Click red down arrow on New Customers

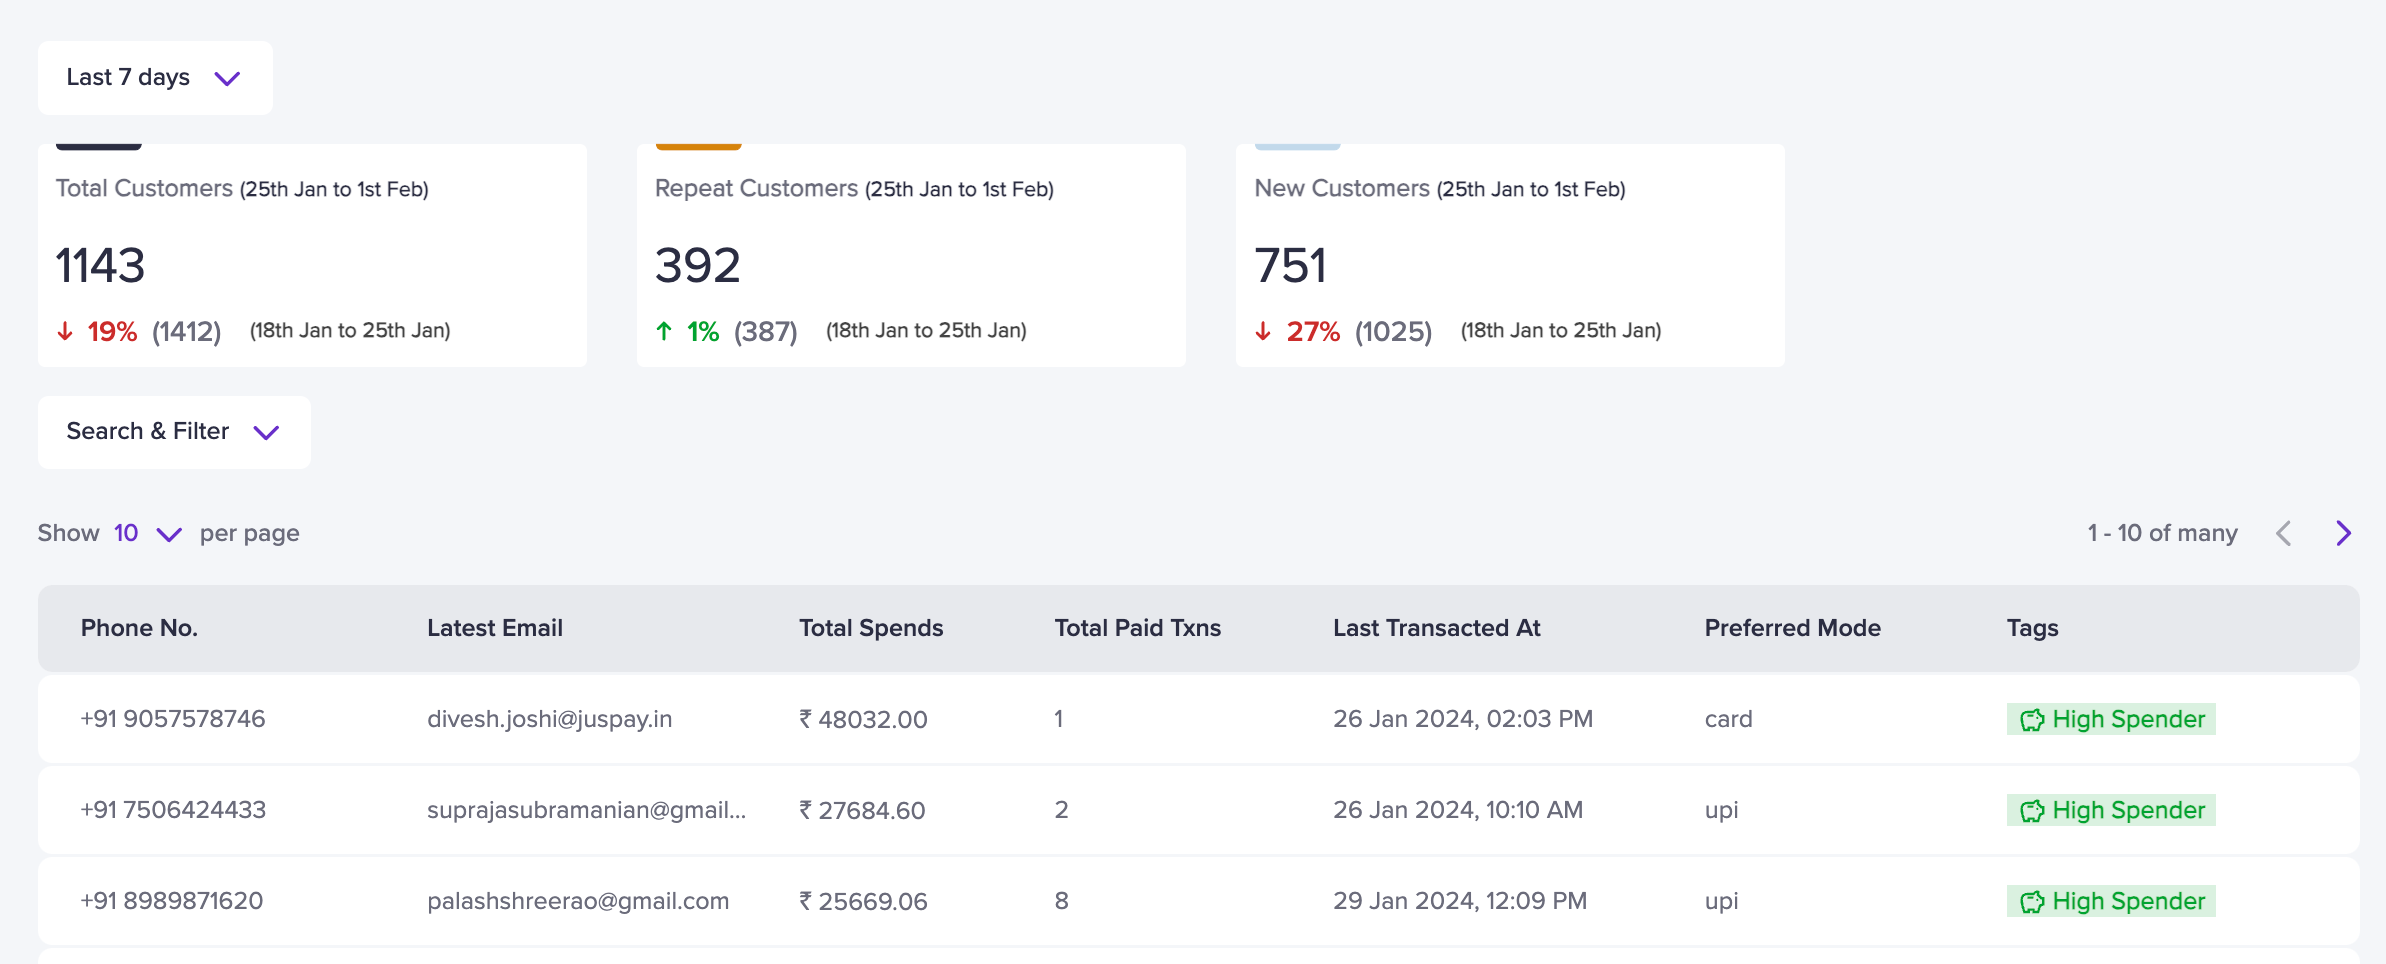[1263, 331]
